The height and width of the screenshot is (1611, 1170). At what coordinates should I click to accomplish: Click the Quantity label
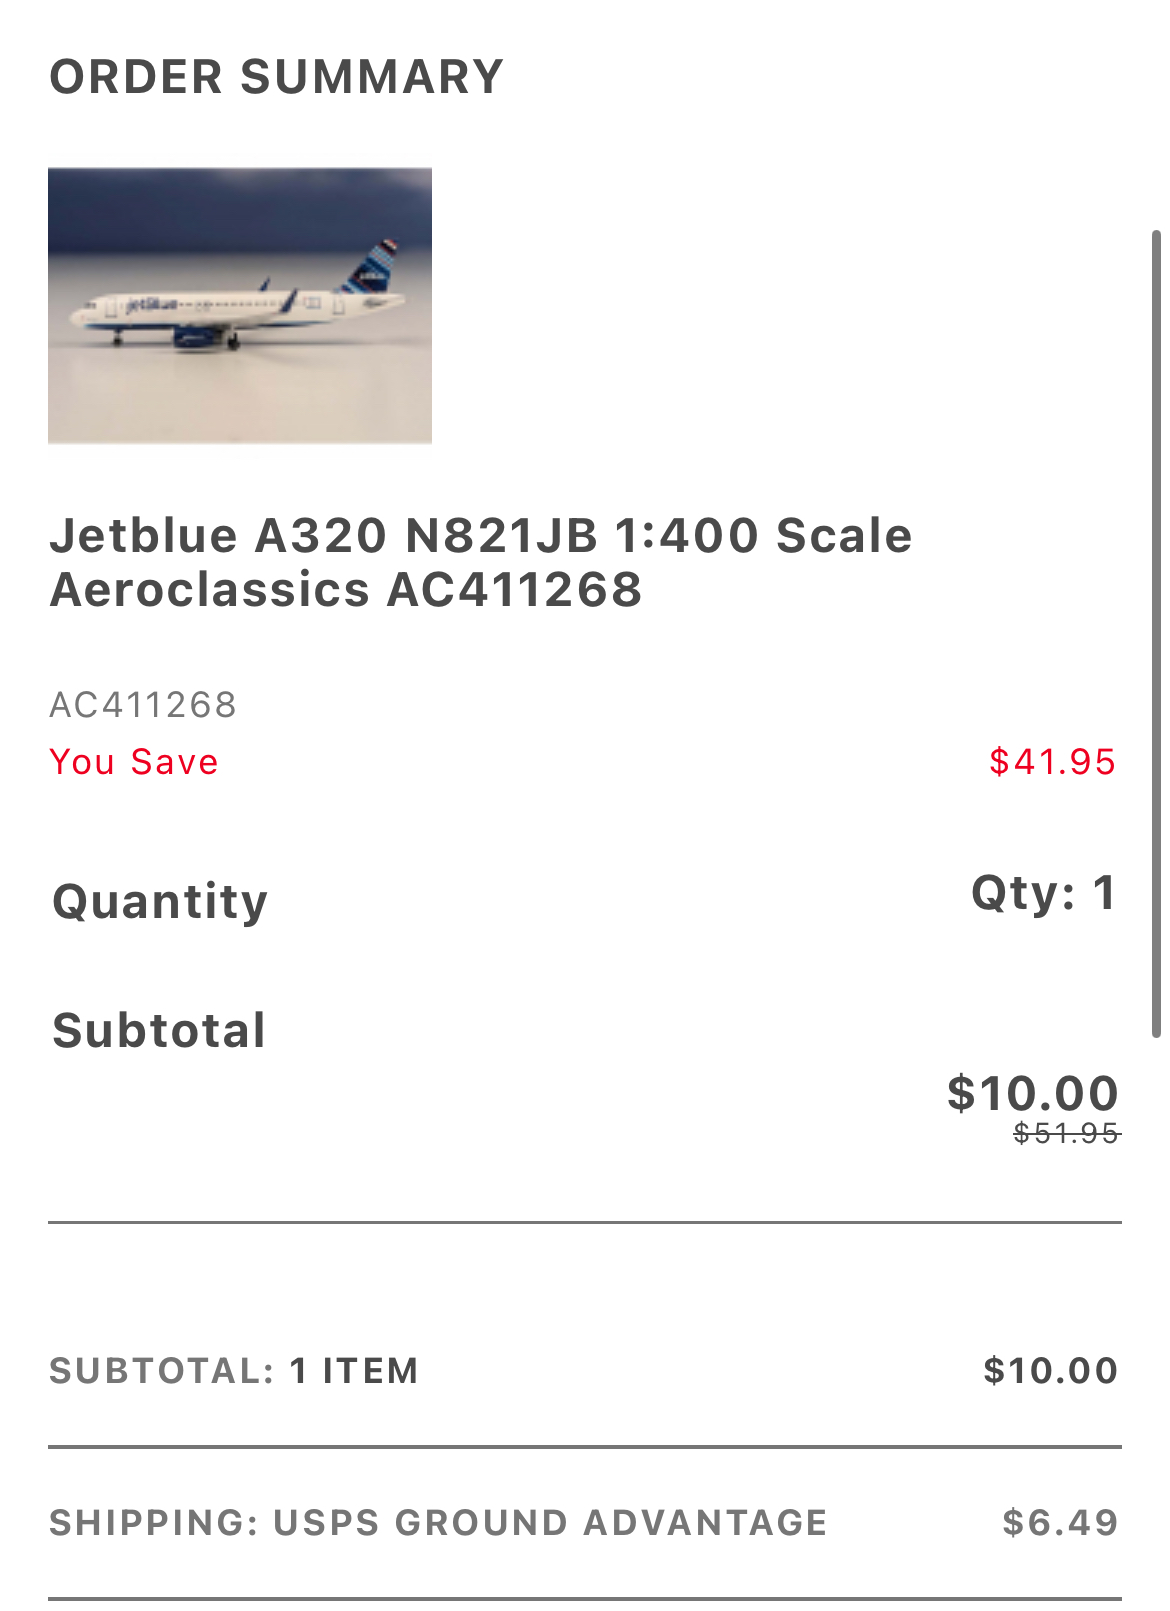[160, 902]
